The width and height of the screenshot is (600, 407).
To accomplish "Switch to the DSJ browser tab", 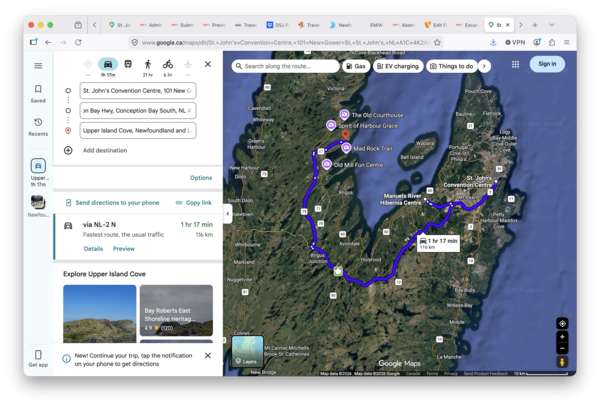I will tap(278, 25).
